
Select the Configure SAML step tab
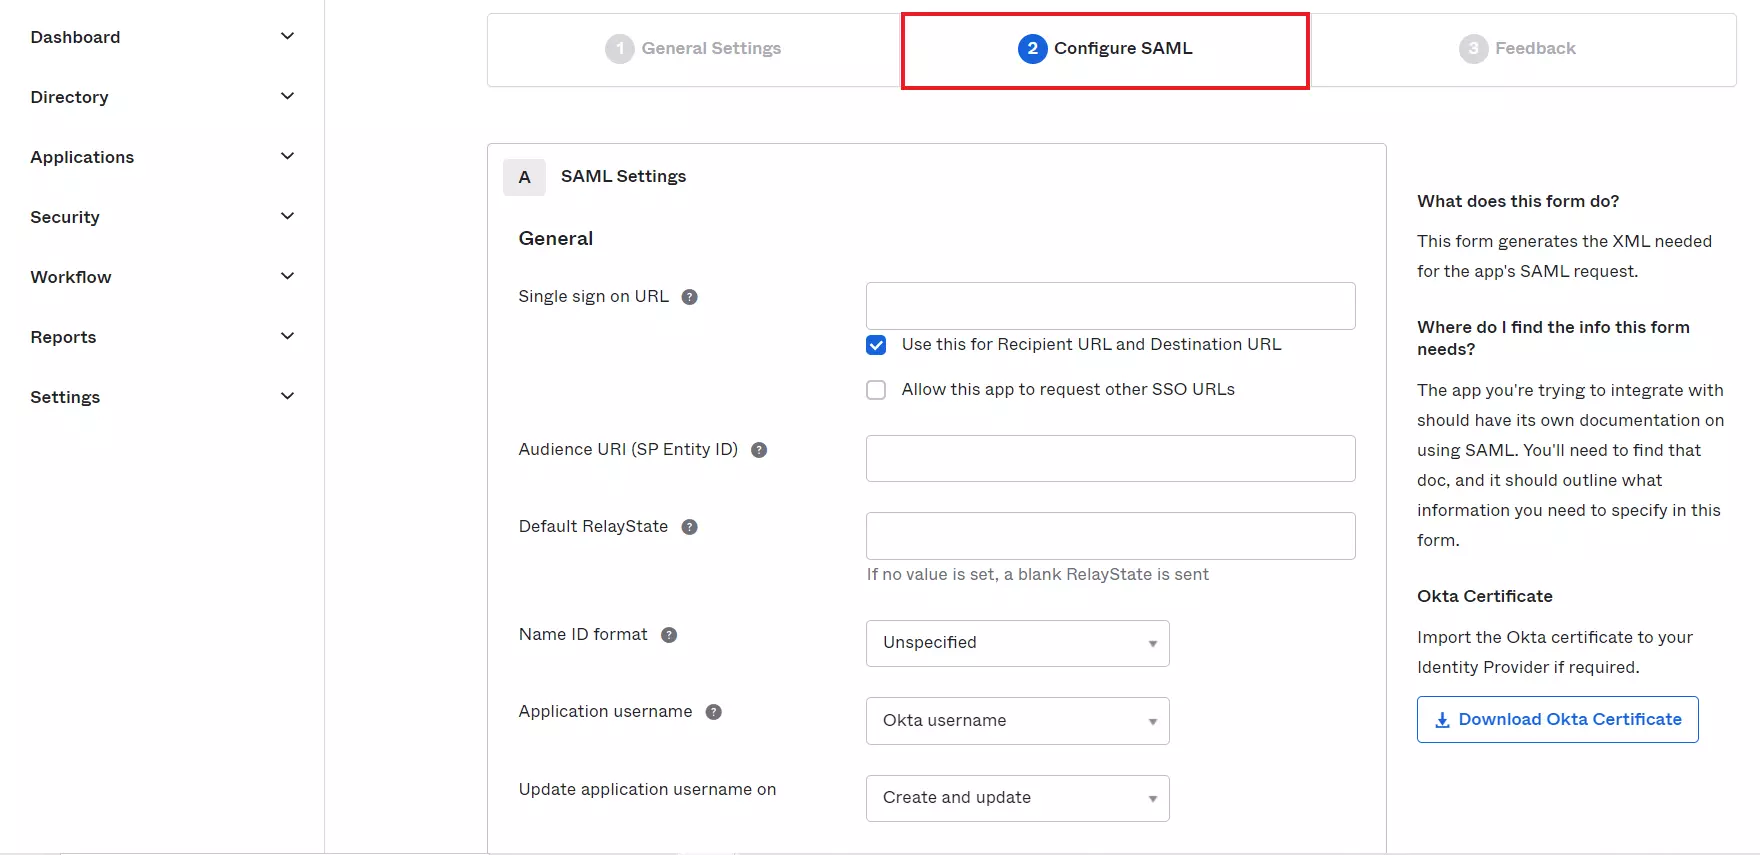point(1105,50)
